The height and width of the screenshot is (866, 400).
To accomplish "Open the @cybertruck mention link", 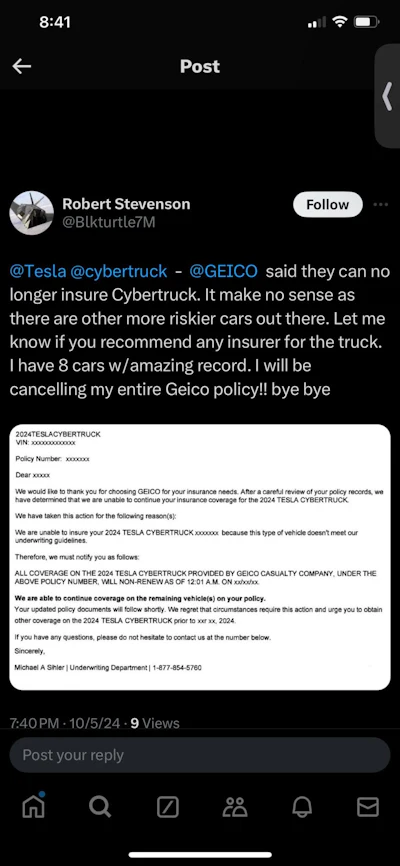I will [119, 271].
